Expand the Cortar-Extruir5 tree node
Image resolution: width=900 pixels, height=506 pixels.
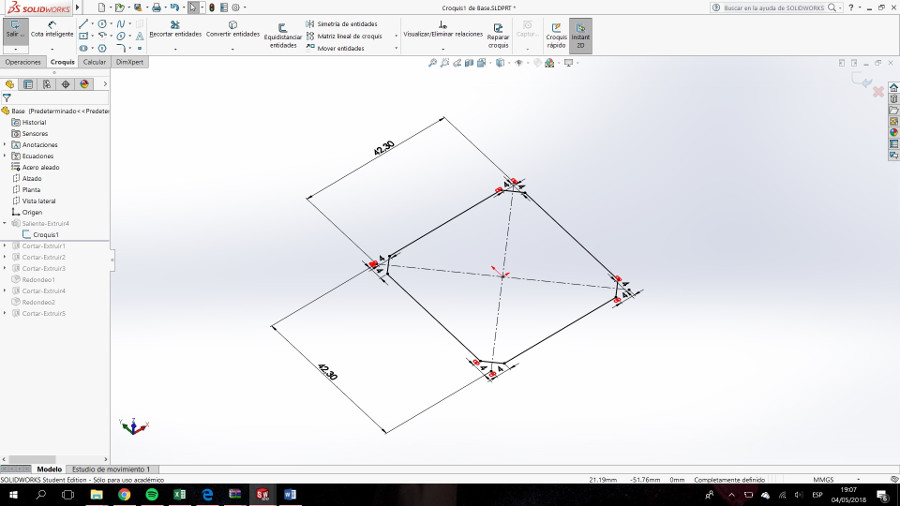pos(5,313)
